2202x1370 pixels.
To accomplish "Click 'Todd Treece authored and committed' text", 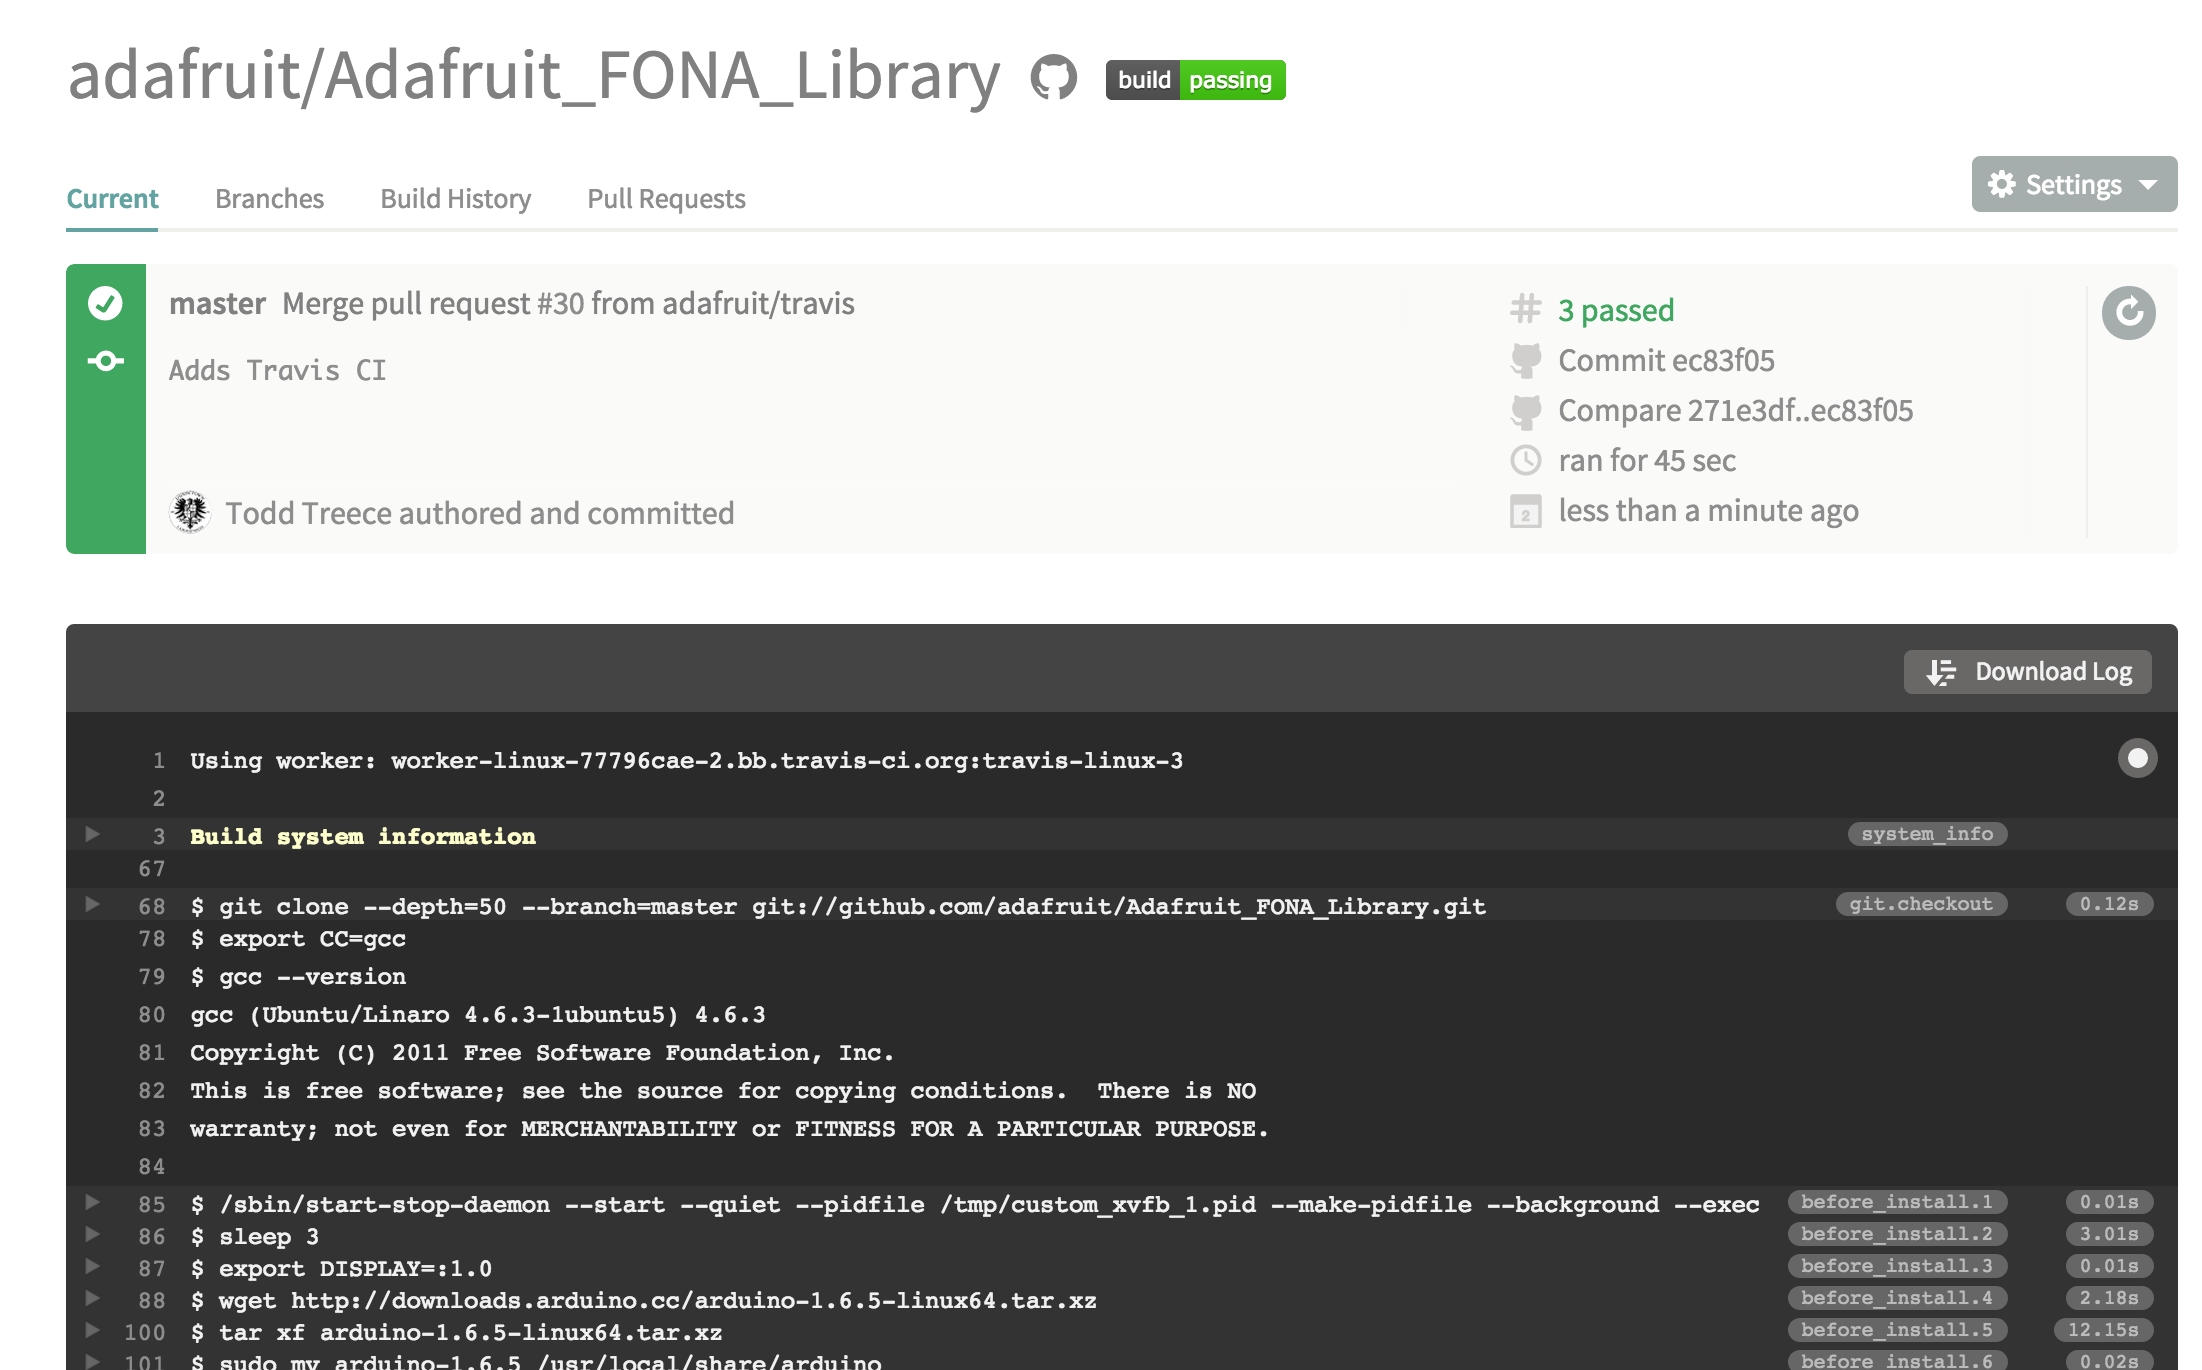I will point(479,513).
